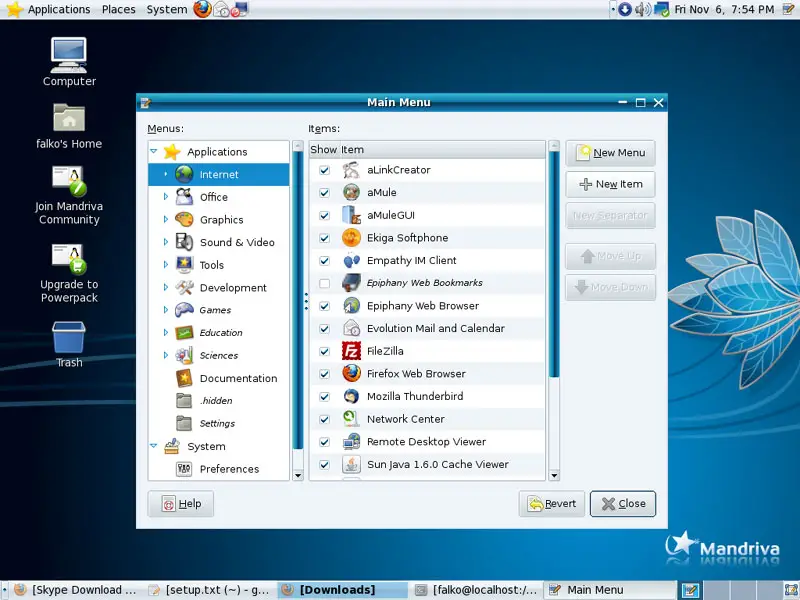The height and width of the screenshot is (600, 800).
Task: Expand the Graphics submenu arrow
Action: tap(166, 219)
